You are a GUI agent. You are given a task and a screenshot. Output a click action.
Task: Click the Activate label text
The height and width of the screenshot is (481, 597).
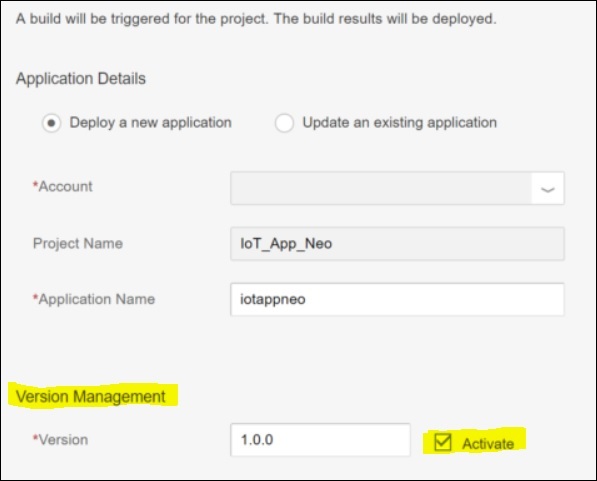coord(488,444)
